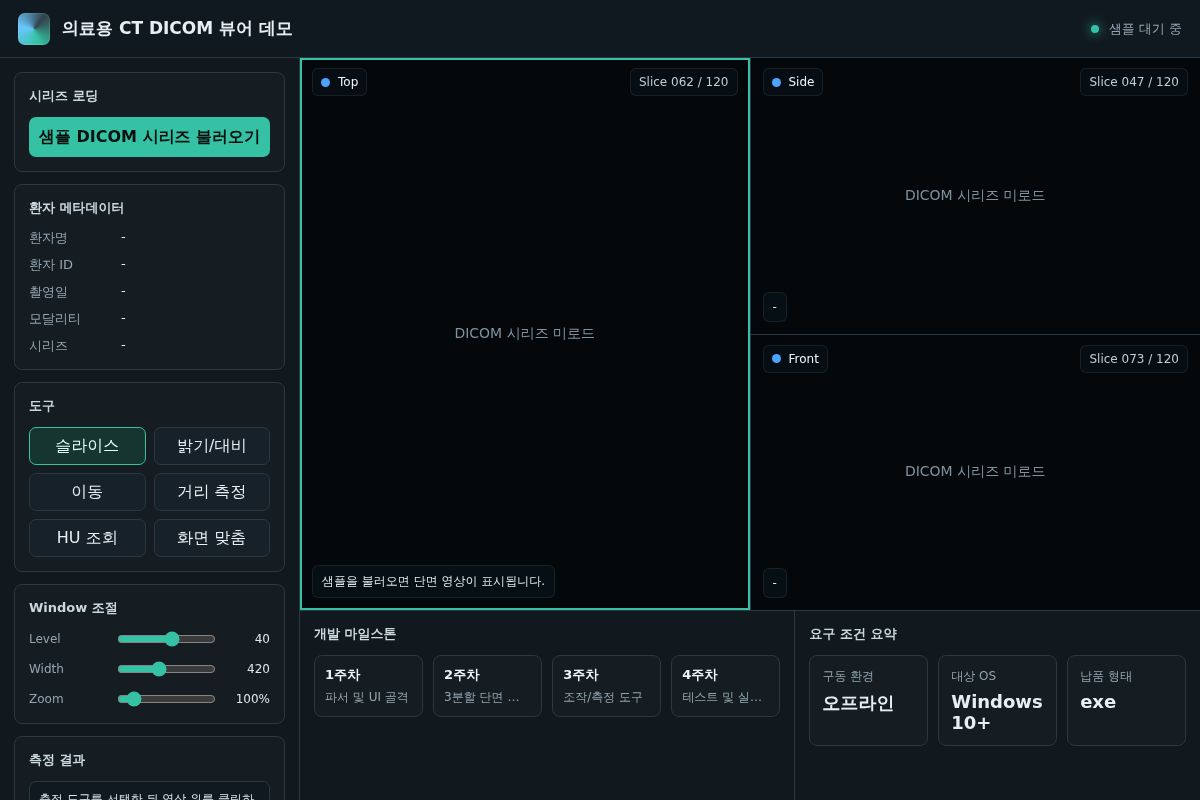This screenshot has height=800, width=1200.
Task: Click the app logo icon in header
Action: 34,29
